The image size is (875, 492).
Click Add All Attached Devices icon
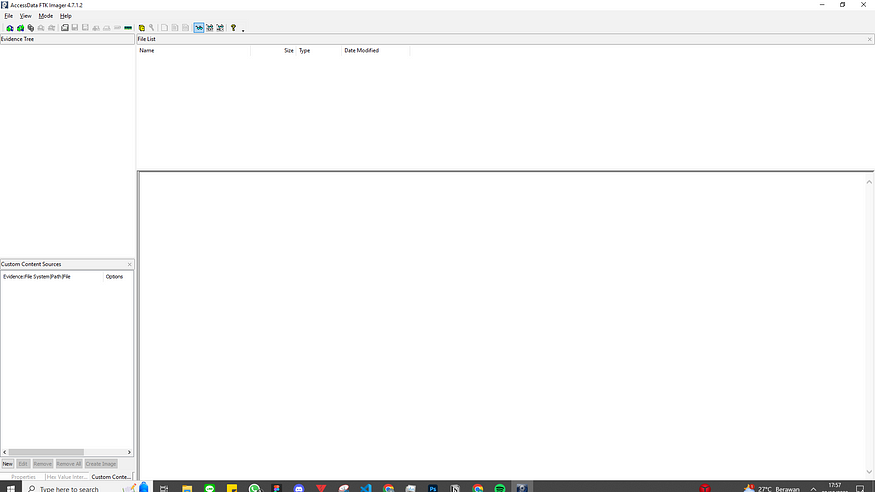[x=20, y=28]
